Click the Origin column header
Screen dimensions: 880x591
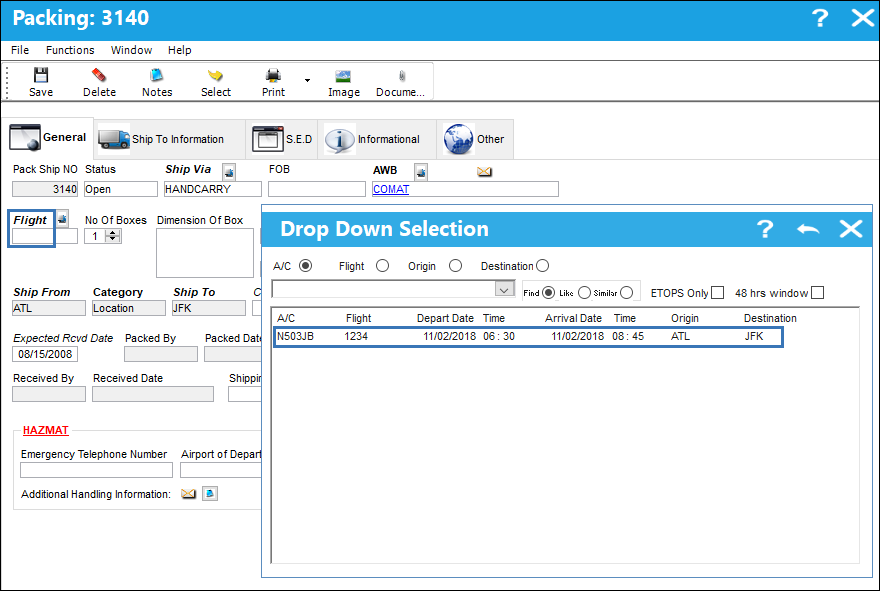(685, 318)
